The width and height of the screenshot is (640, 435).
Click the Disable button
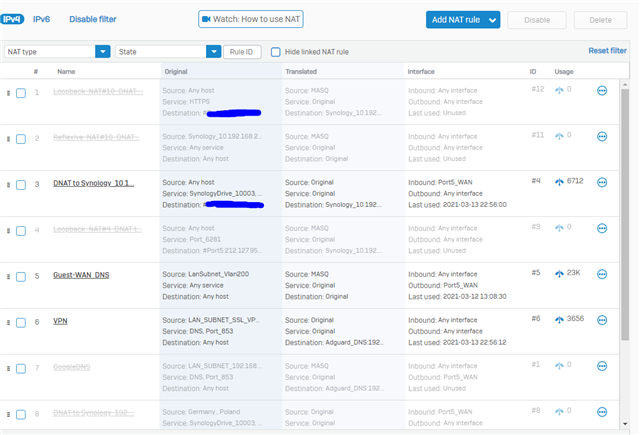click(537, 20)
